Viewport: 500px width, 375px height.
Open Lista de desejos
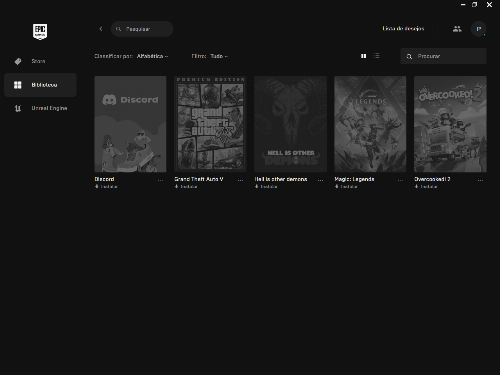(403, 29)
